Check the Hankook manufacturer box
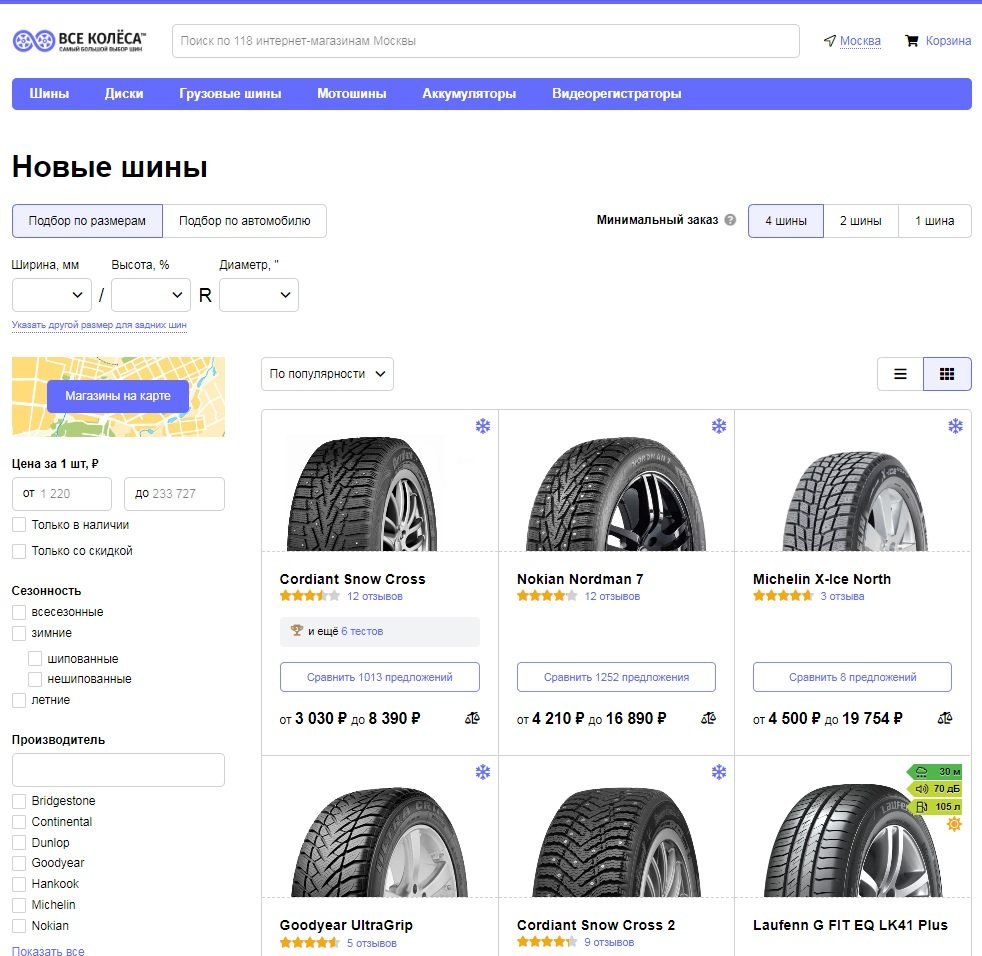The width and height of the screenshot is (982, 956). click(x=19, y=885)
